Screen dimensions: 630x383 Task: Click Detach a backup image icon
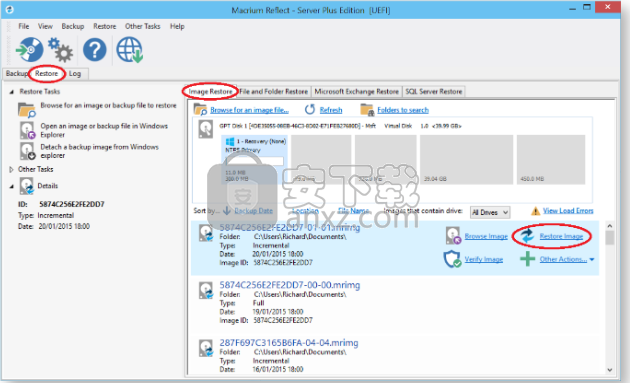28,151
